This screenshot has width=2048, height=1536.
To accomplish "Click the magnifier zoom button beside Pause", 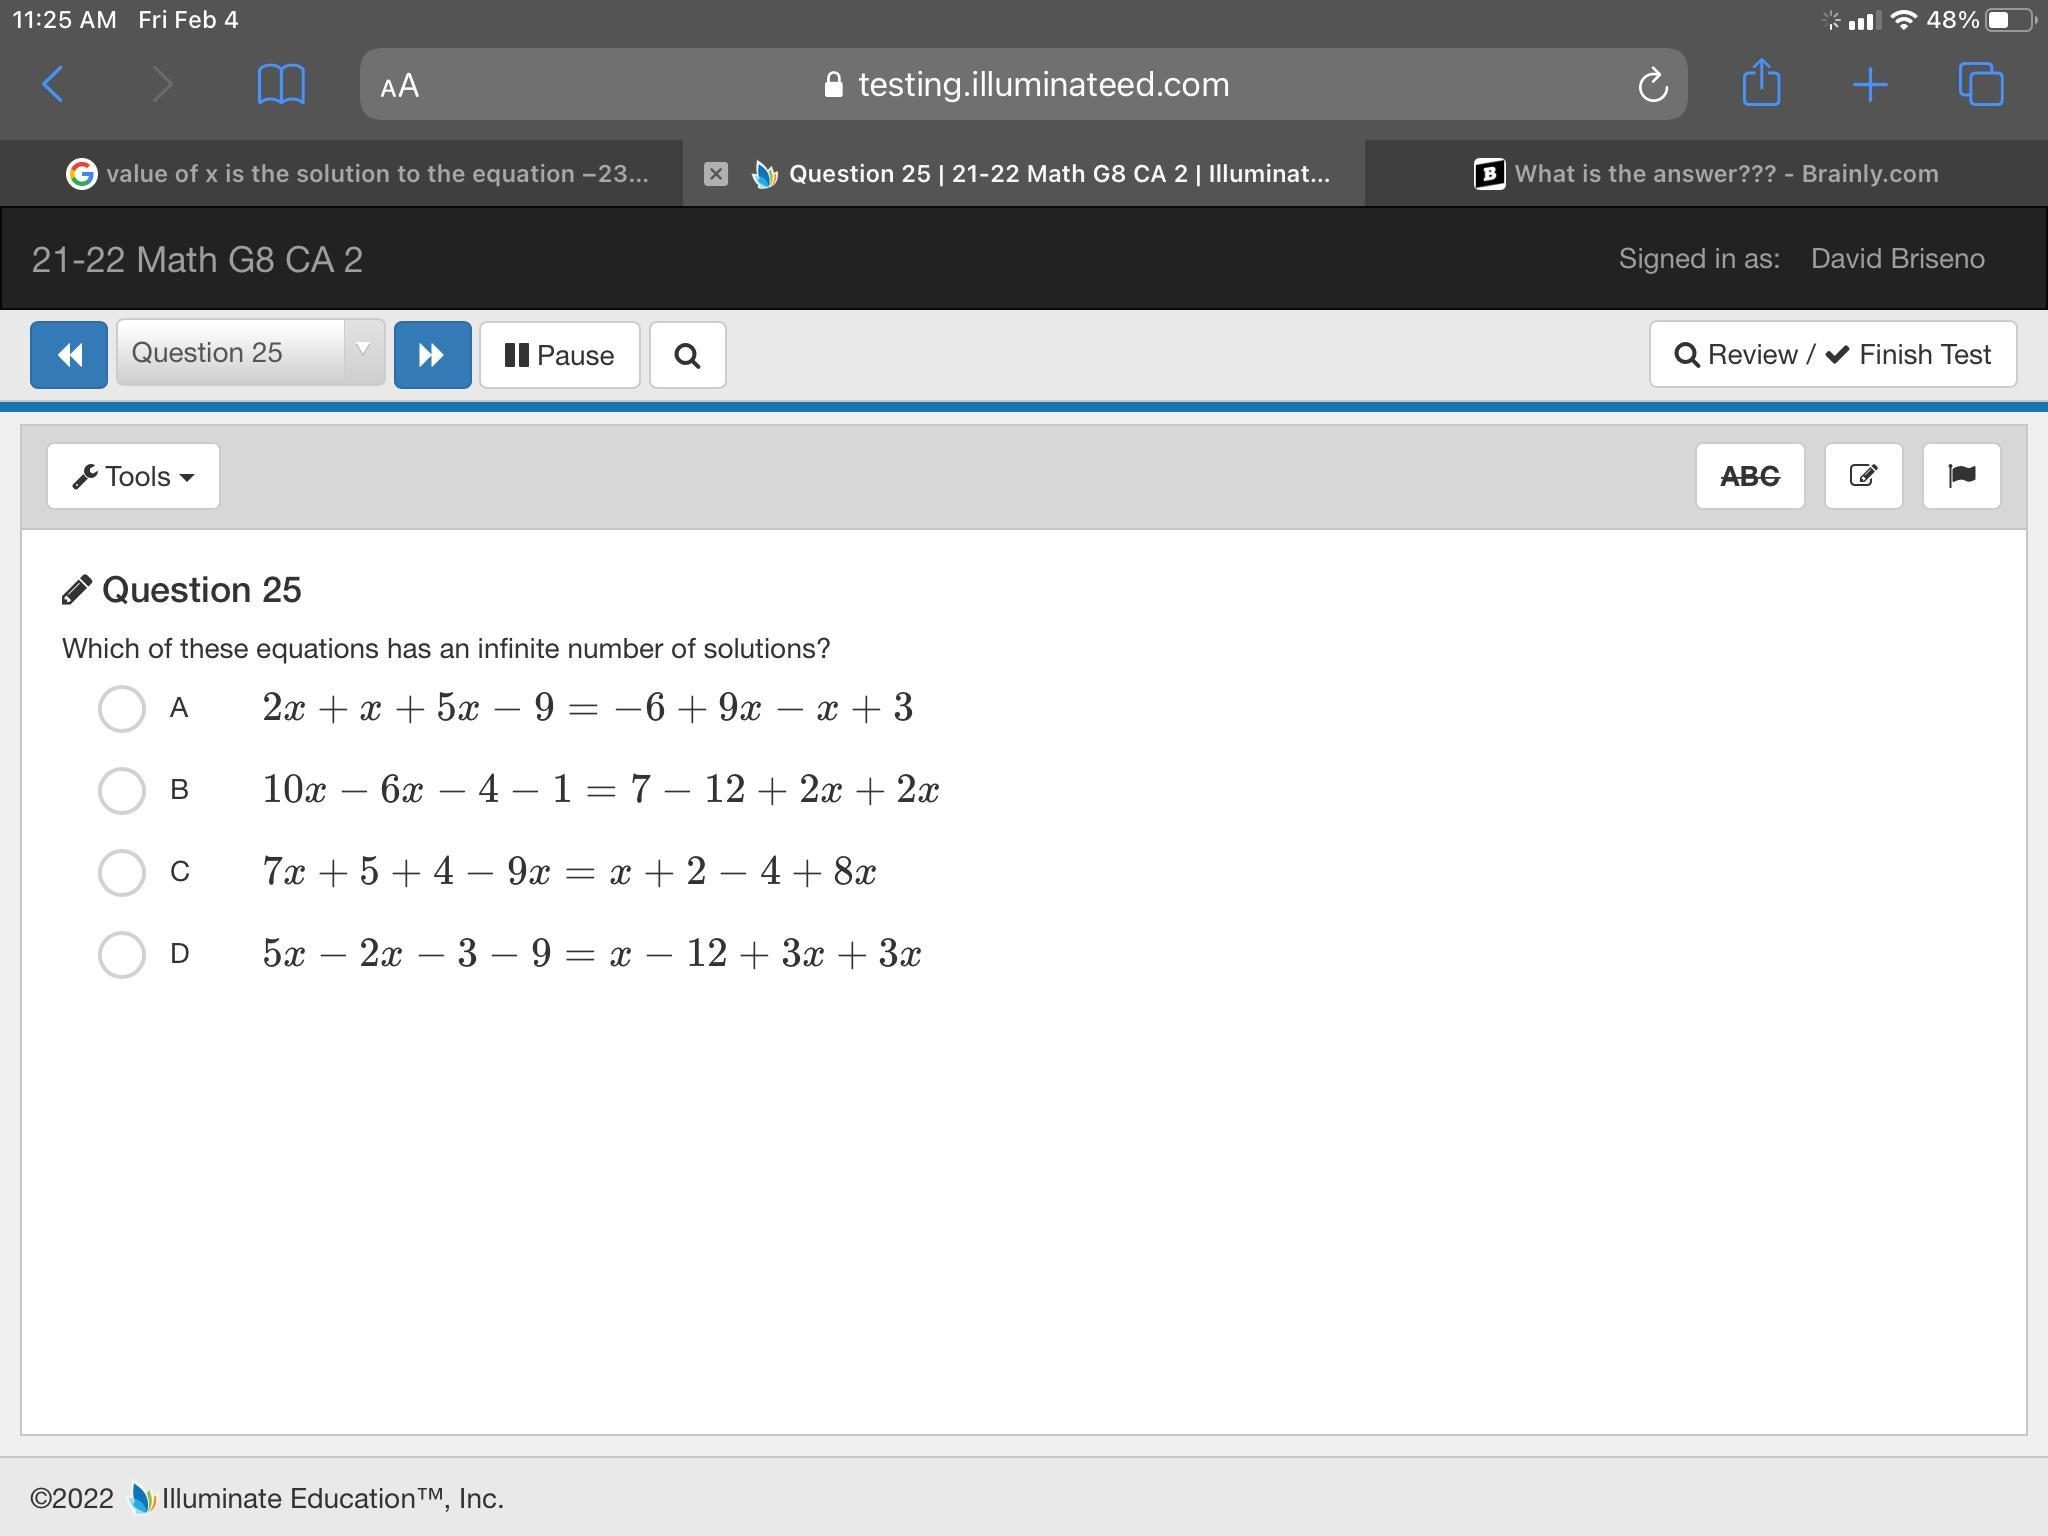I will tap(687, 355).
